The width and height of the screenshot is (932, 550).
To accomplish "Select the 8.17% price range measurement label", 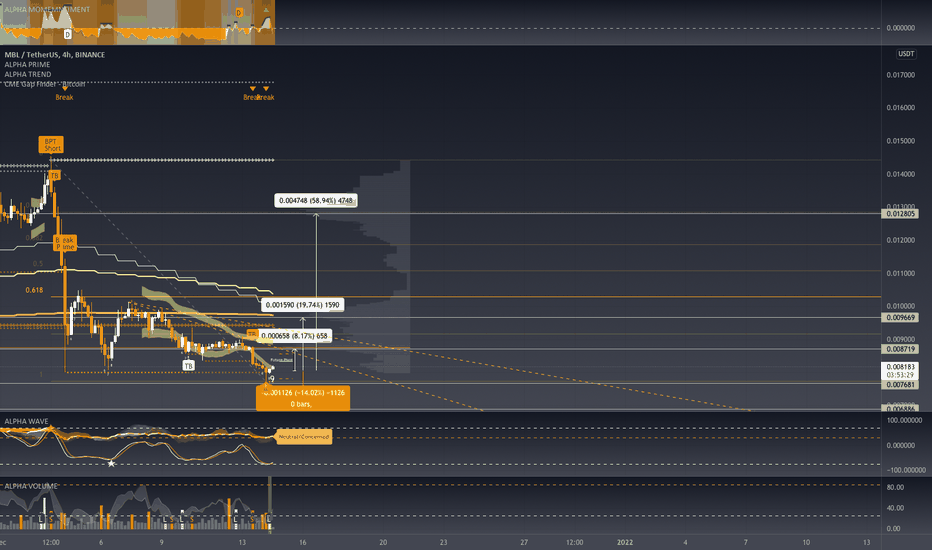I will click(295, 336).
